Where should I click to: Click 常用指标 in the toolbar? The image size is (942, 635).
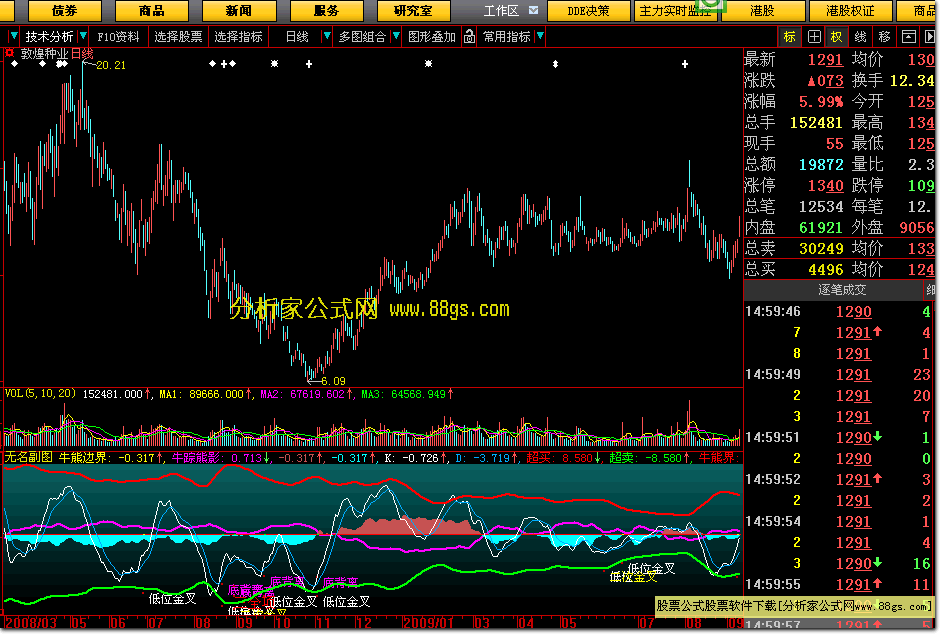pyautogui.click(x=506, y=37)
